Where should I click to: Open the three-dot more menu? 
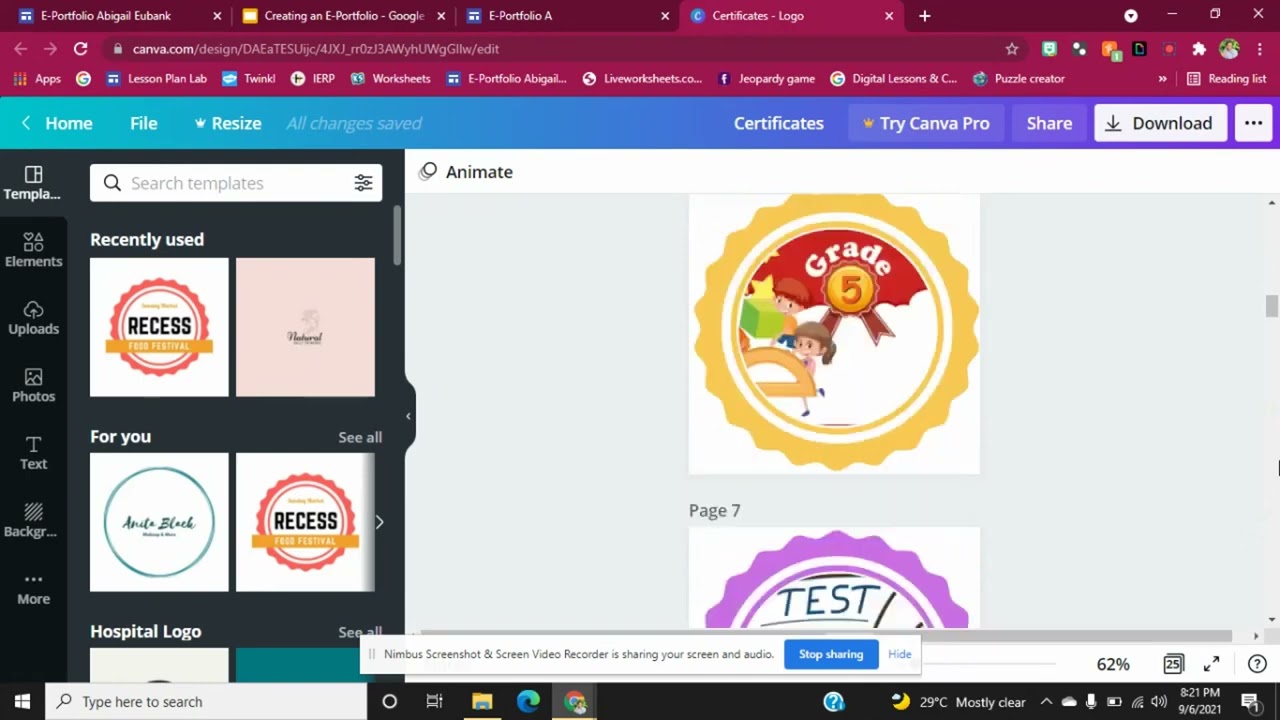tap(1254, 123)
